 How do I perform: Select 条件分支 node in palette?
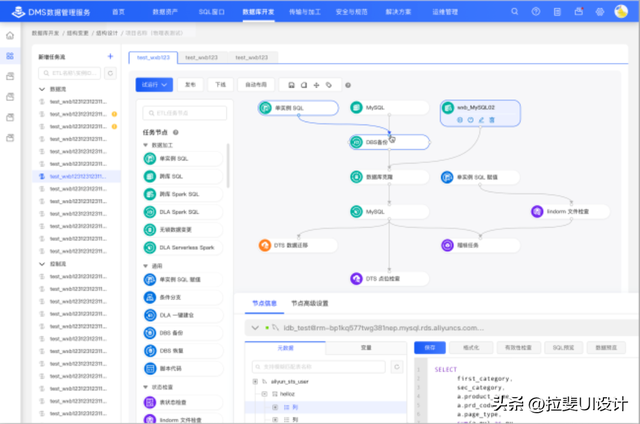point(183,297)
